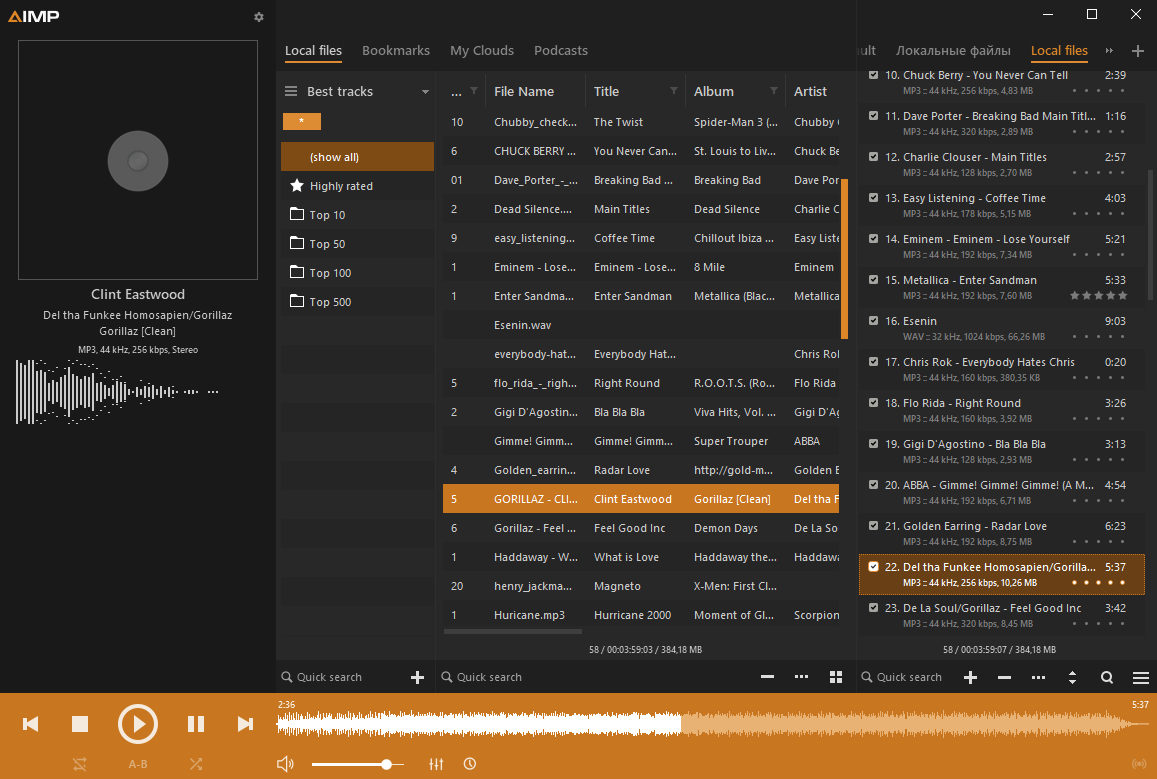
Task: Open library more options ellipsis
Action: [801, 676]
